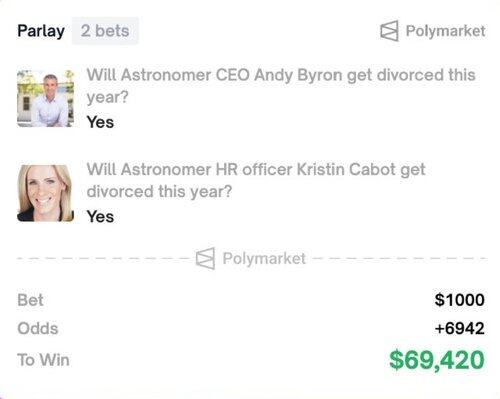This screenshot has width=500, height=399.
Task: Click the dashed line left of divider logo
Action: point(103,258)
